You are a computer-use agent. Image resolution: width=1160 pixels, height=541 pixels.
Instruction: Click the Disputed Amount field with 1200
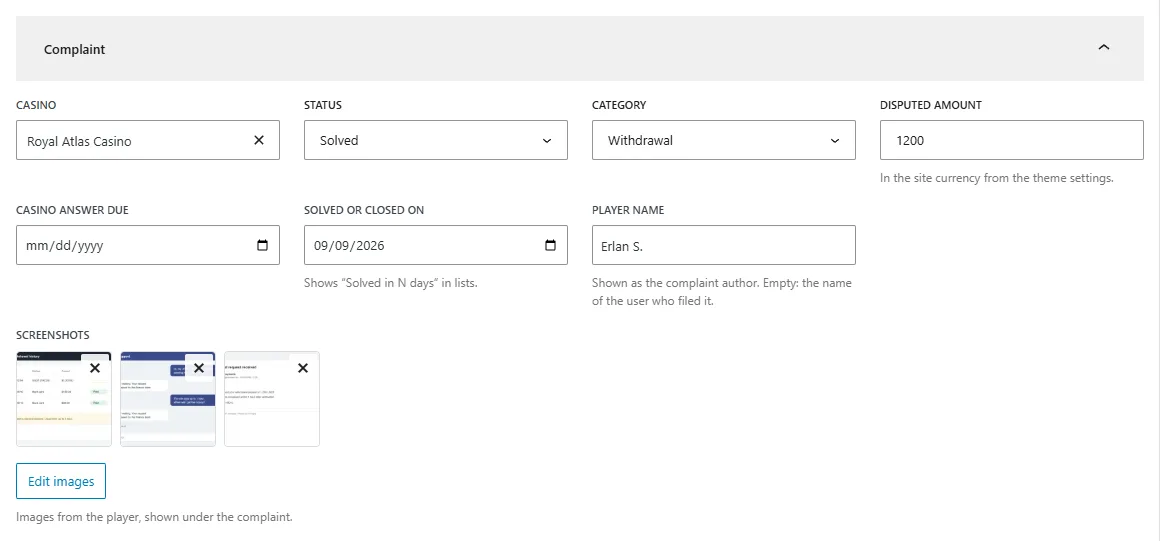point(1011,140)
